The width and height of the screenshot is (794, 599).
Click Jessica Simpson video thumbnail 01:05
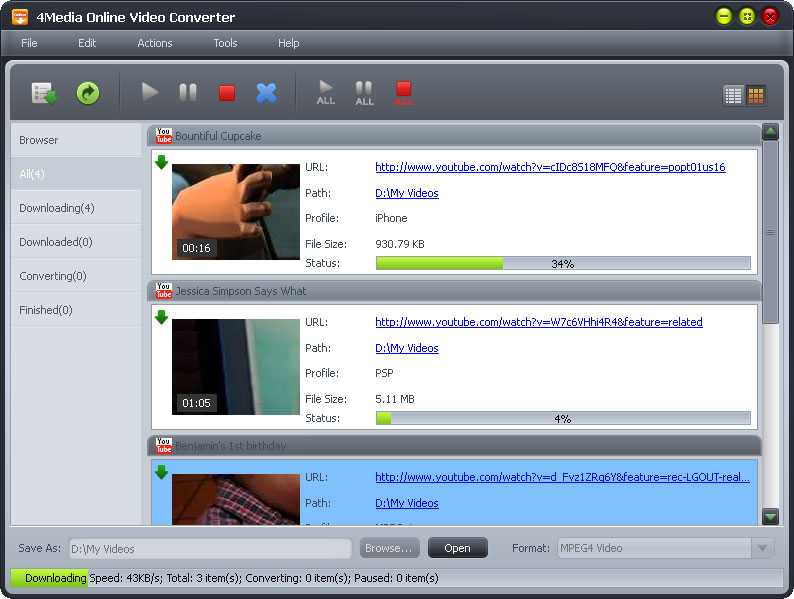click(236, 367)
